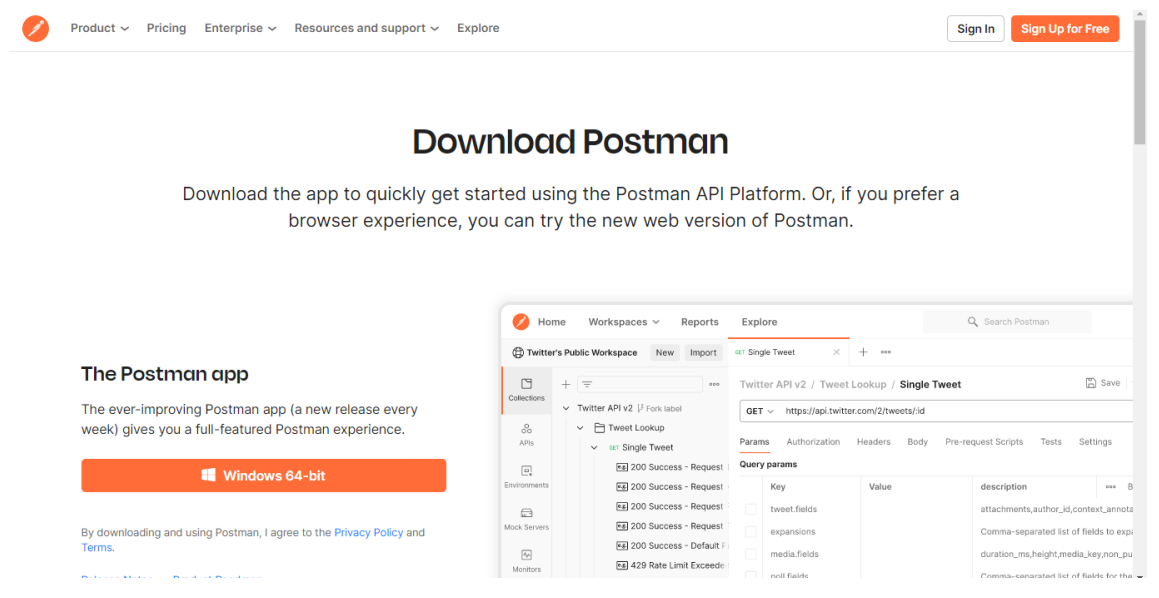1159x598 pixels.
Task: Click the Import button
Action: pos(703,353)
